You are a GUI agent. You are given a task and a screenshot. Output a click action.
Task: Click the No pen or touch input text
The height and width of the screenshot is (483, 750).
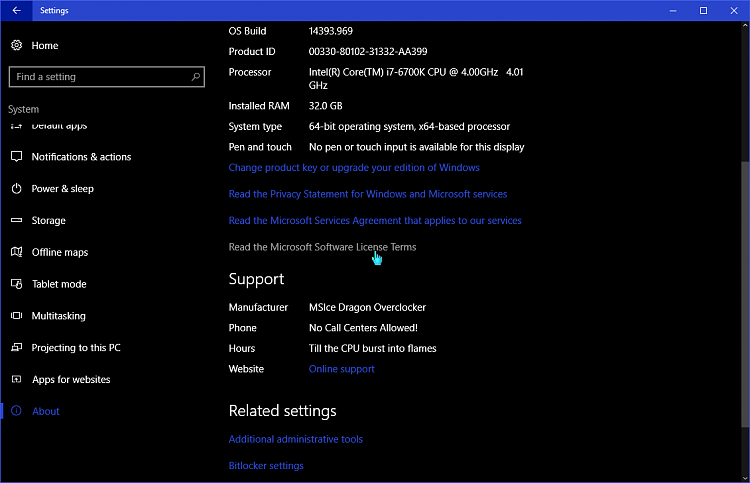[417, 147]
